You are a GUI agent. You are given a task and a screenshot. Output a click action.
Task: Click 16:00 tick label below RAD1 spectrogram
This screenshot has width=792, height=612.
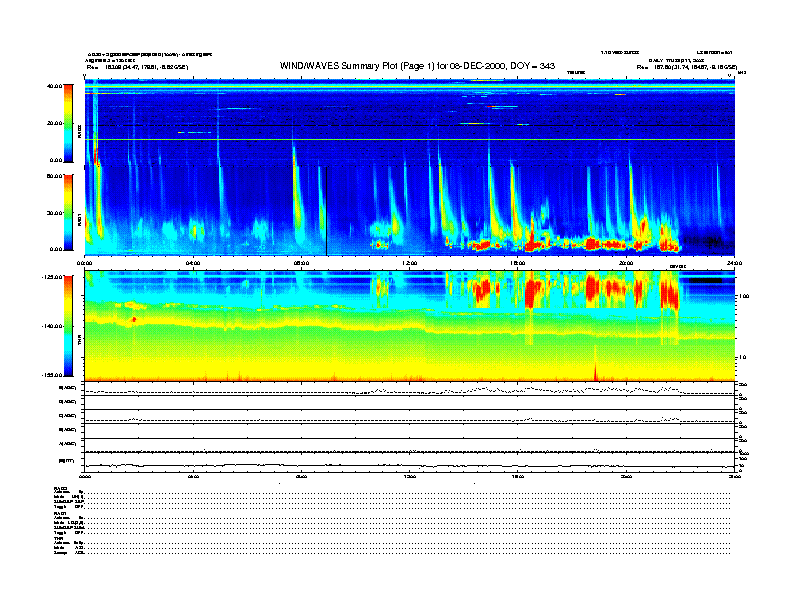pos(518,263)
